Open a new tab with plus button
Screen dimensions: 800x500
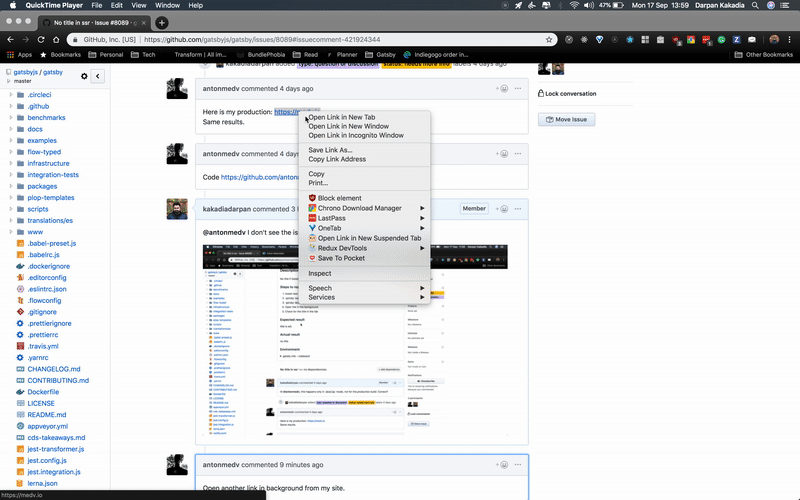tap(162, 22)
